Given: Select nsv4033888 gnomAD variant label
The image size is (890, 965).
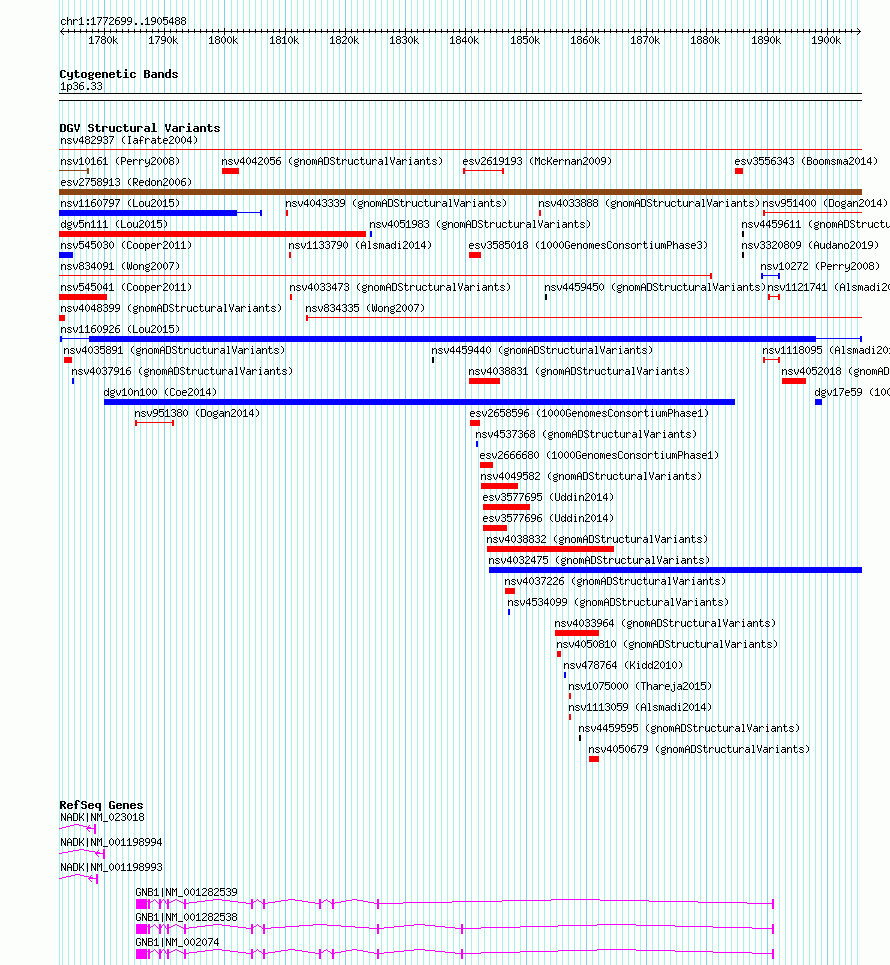Looking at the screenshot, I should (x=649, y=203).
